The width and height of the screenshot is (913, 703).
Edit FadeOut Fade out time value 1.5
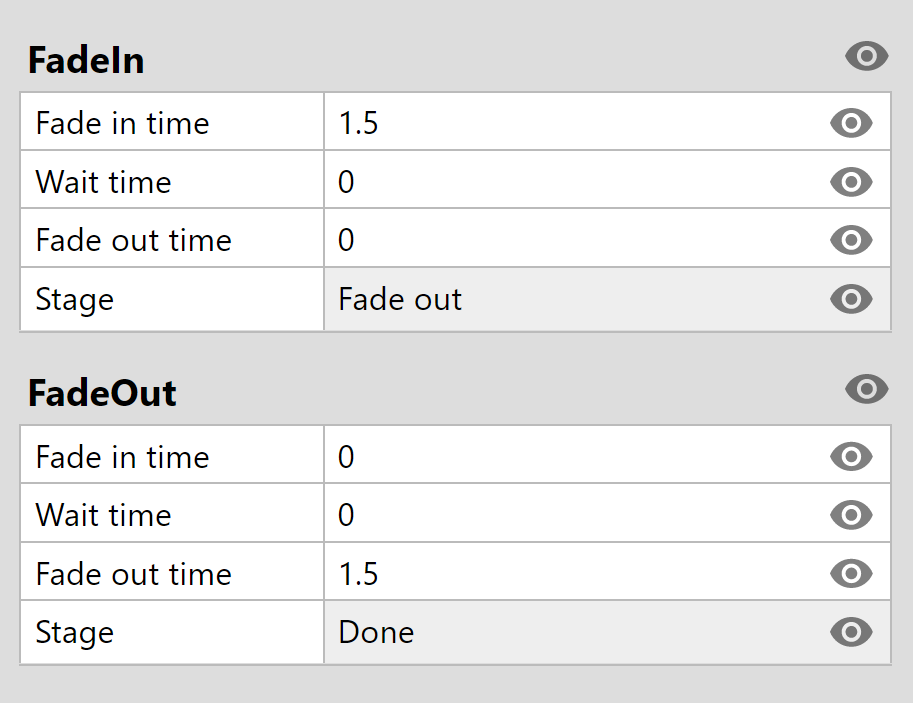tap(574, 573)
